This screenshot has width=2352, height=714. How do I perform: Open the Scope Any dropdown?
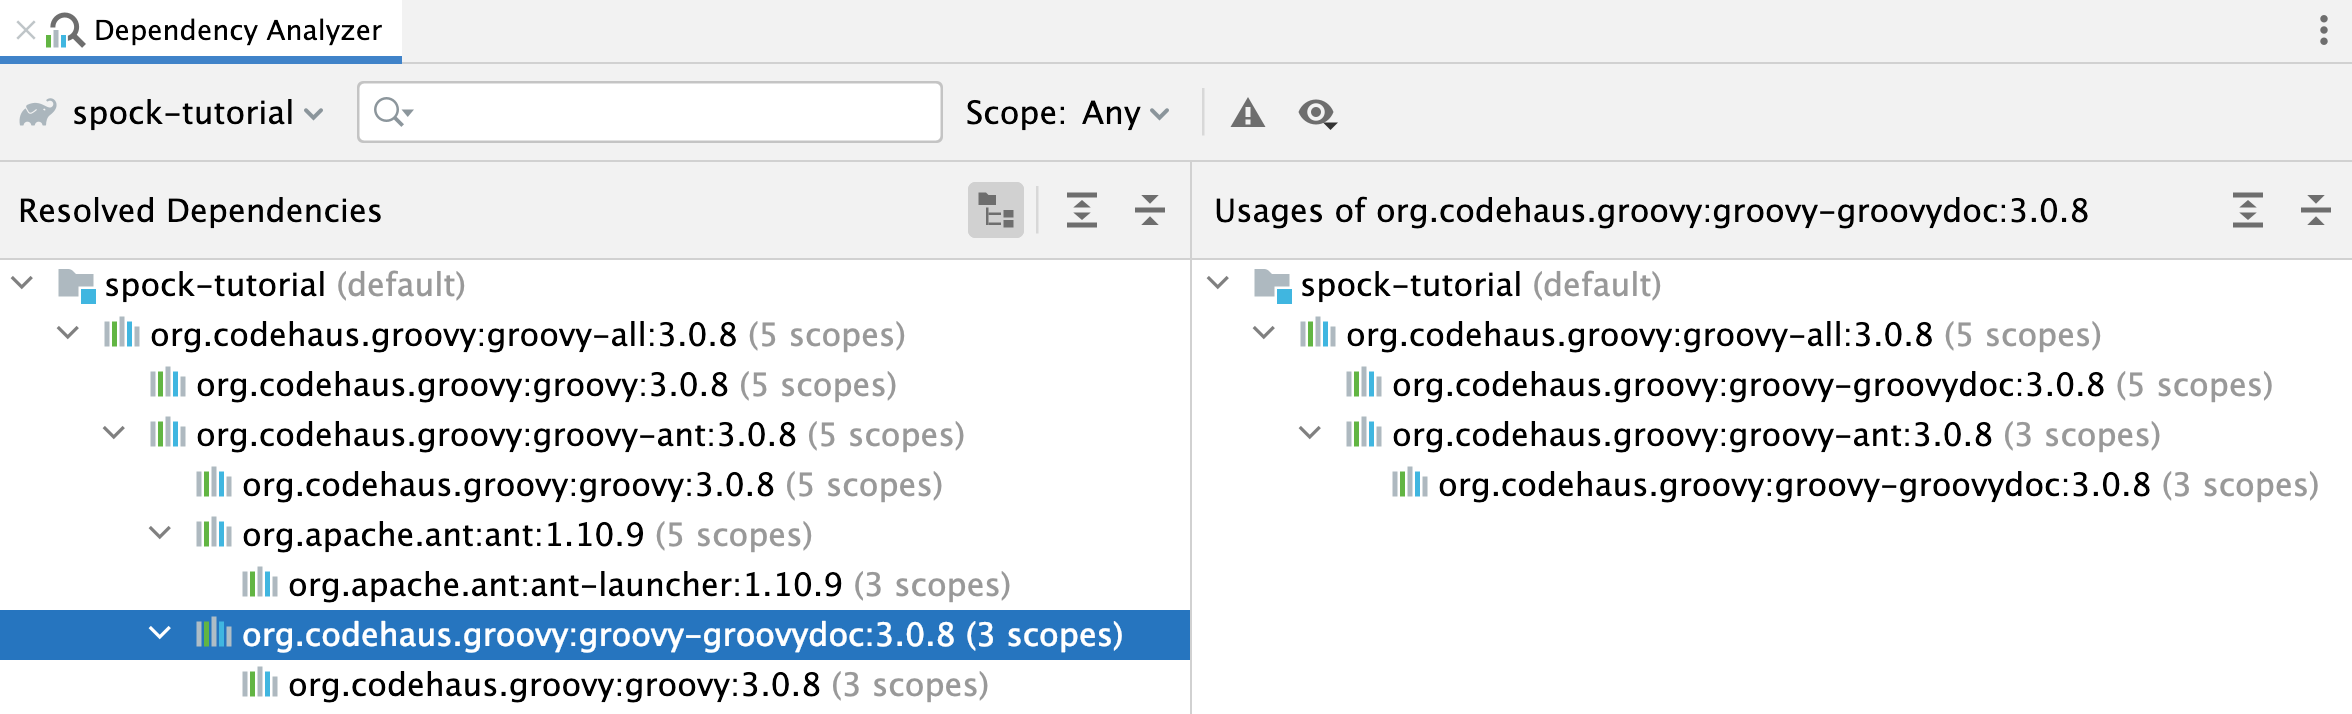(1125, 113)
